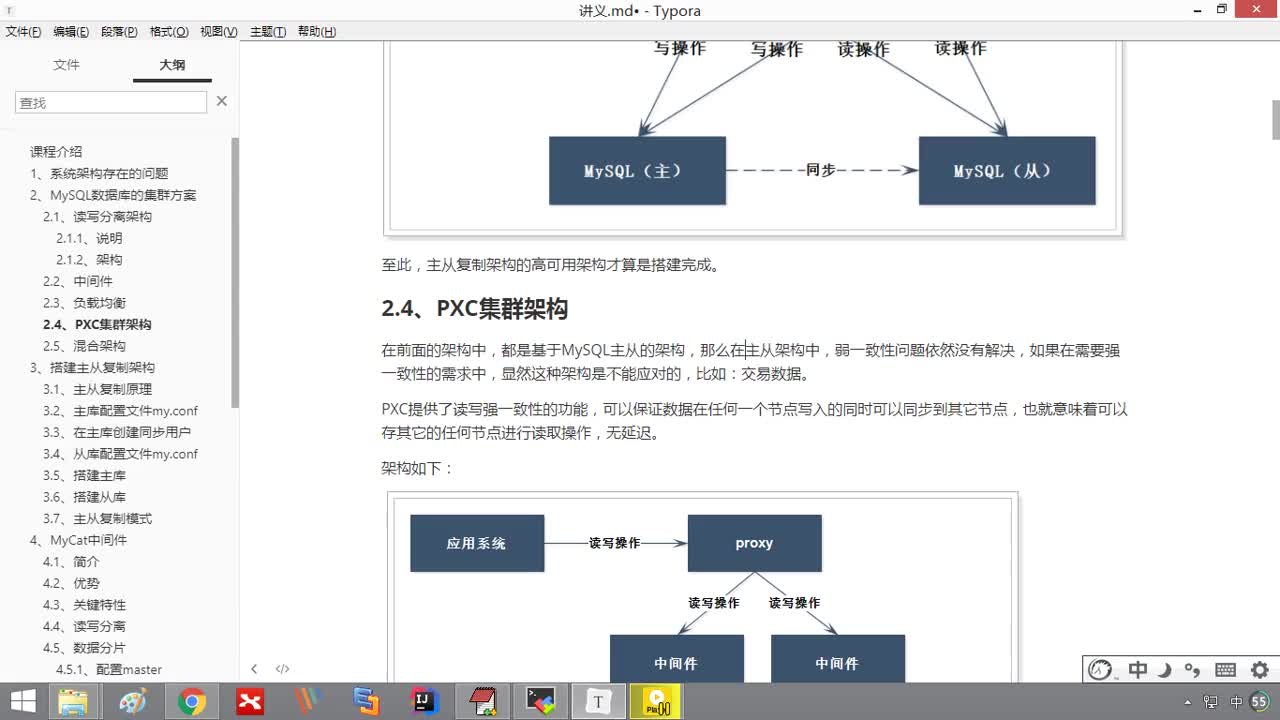Switch to the 文件 sidebar tab
This screenshot has width=1280, height=720.
point(66,65)
